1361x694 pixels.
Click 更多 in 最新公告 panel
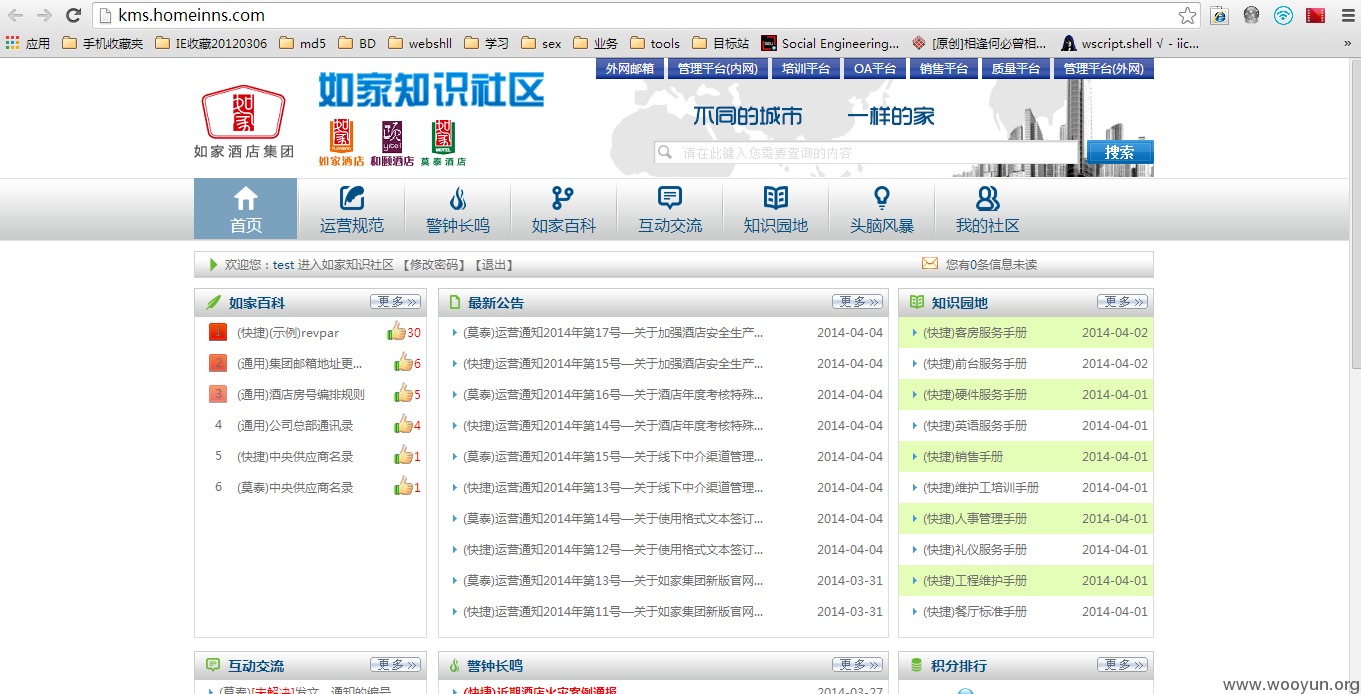coord(858,302)
